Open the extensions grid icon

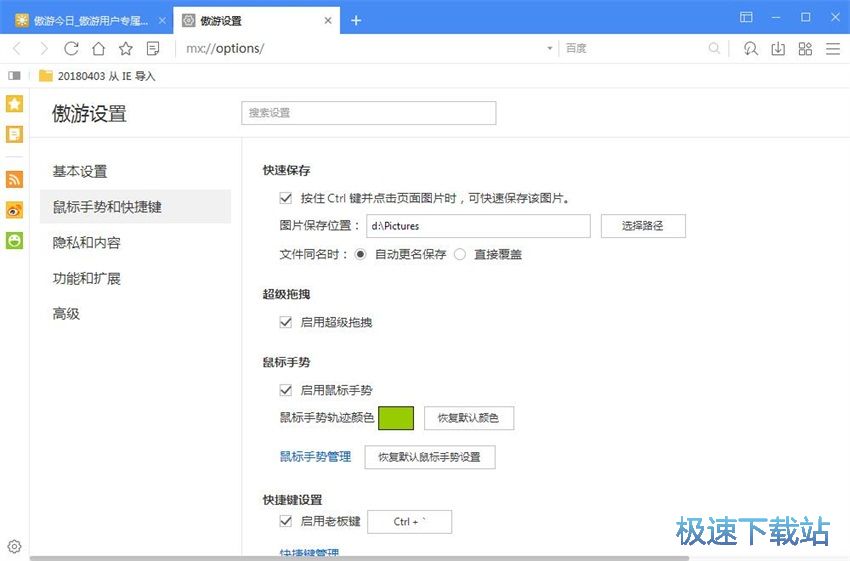(805, 49)
